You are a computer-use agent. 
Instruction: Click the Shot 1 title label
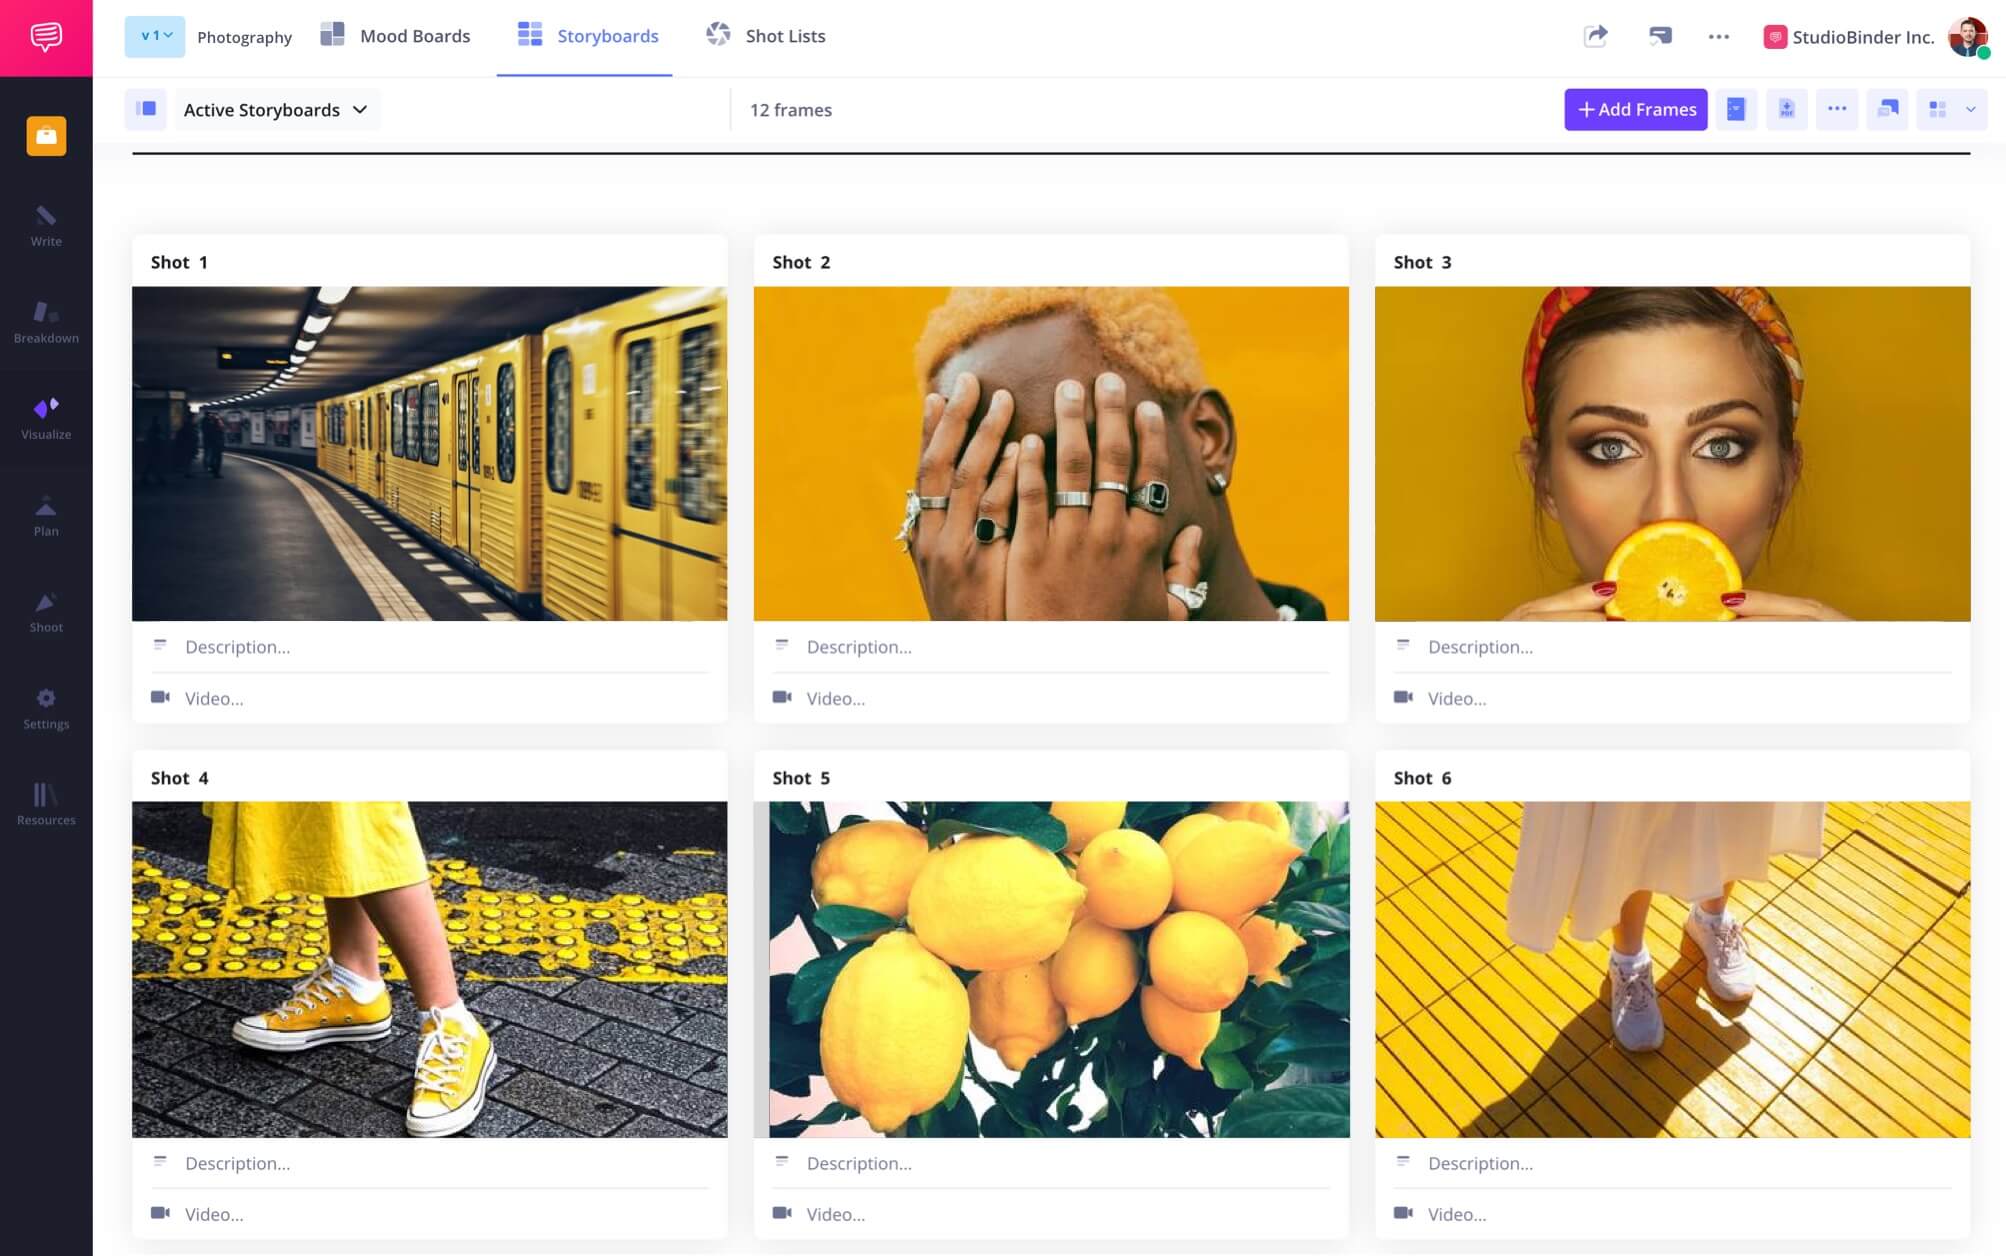[x=179, y=262]
